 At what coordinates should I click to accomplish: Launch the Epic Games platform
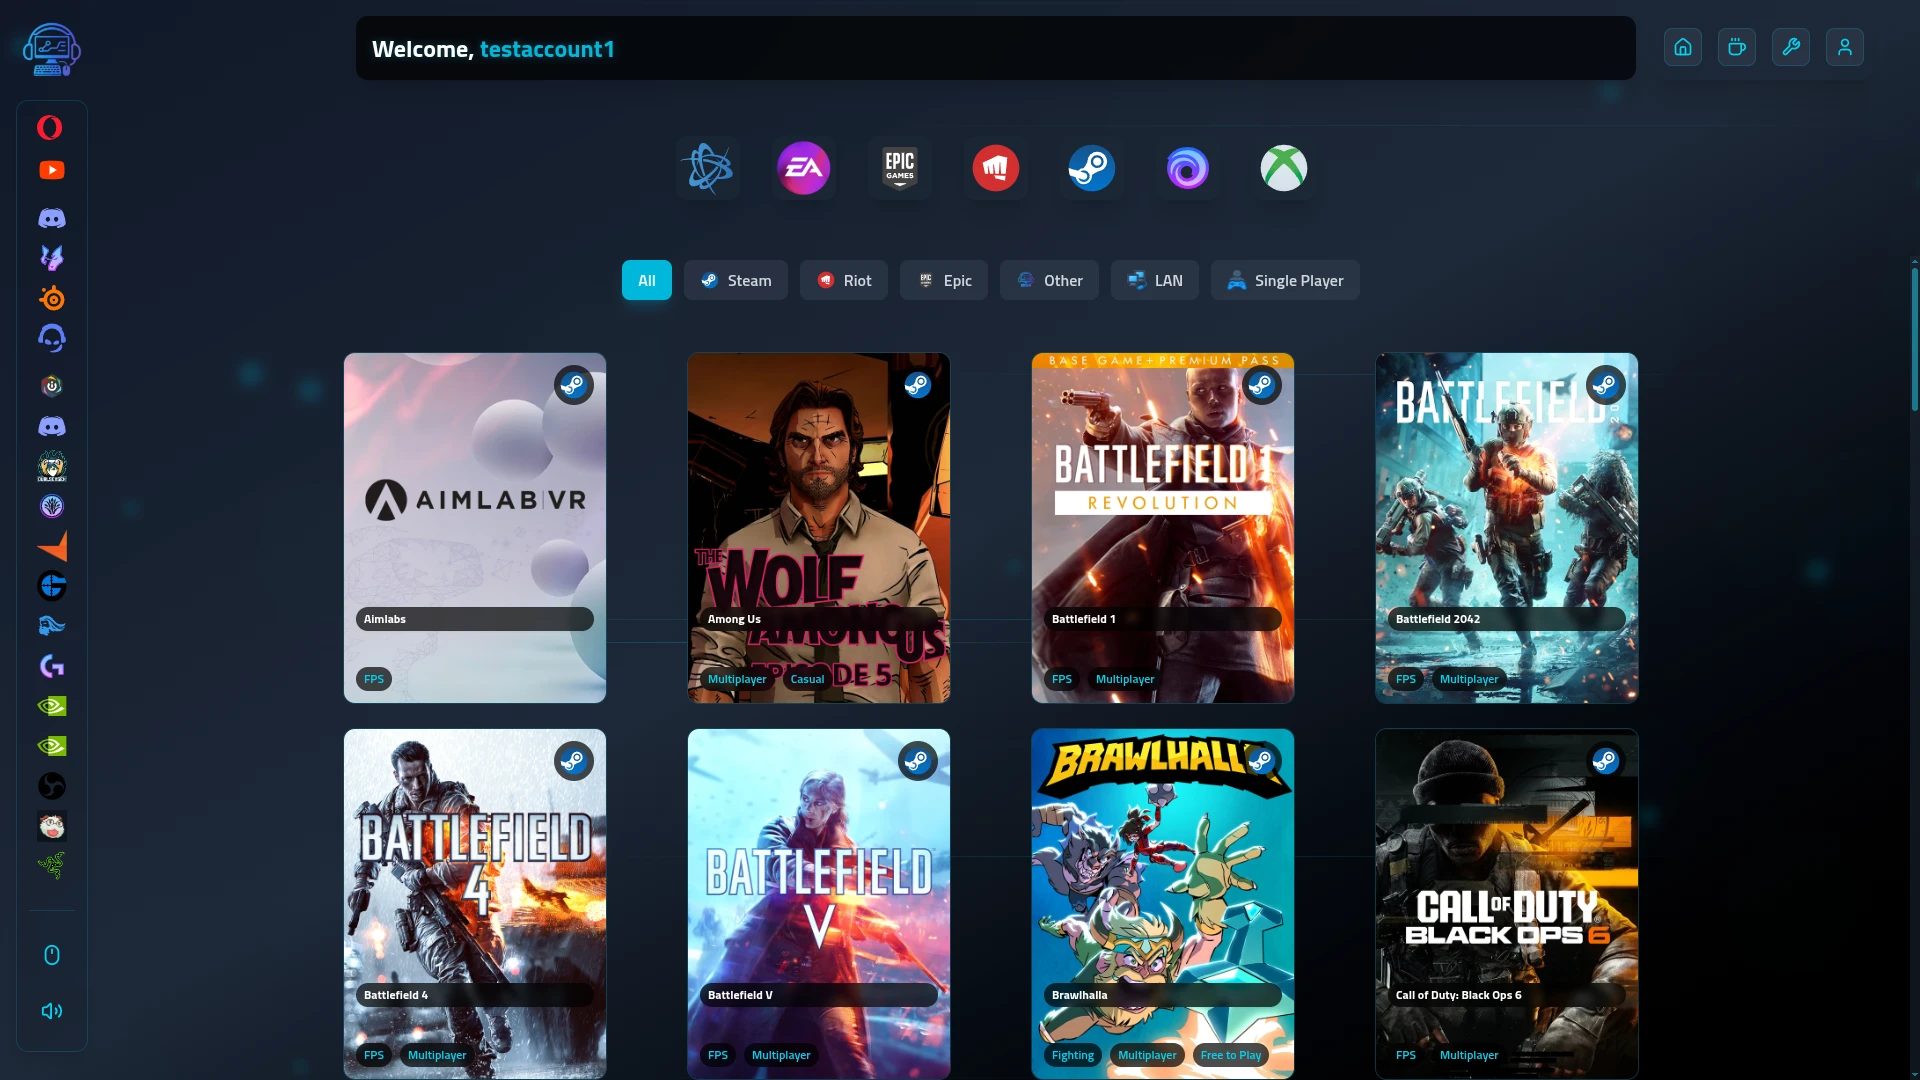click(899, 168)
